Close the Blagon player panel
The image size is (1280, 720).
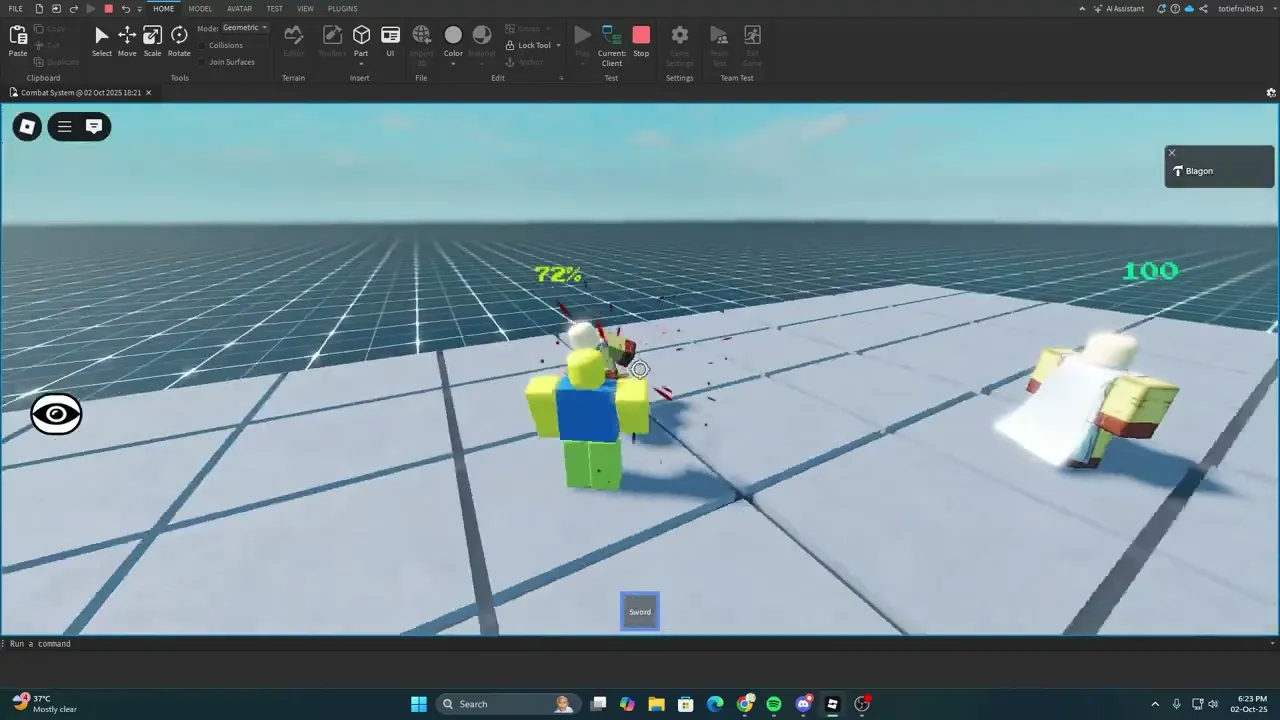pos(1172,153)
